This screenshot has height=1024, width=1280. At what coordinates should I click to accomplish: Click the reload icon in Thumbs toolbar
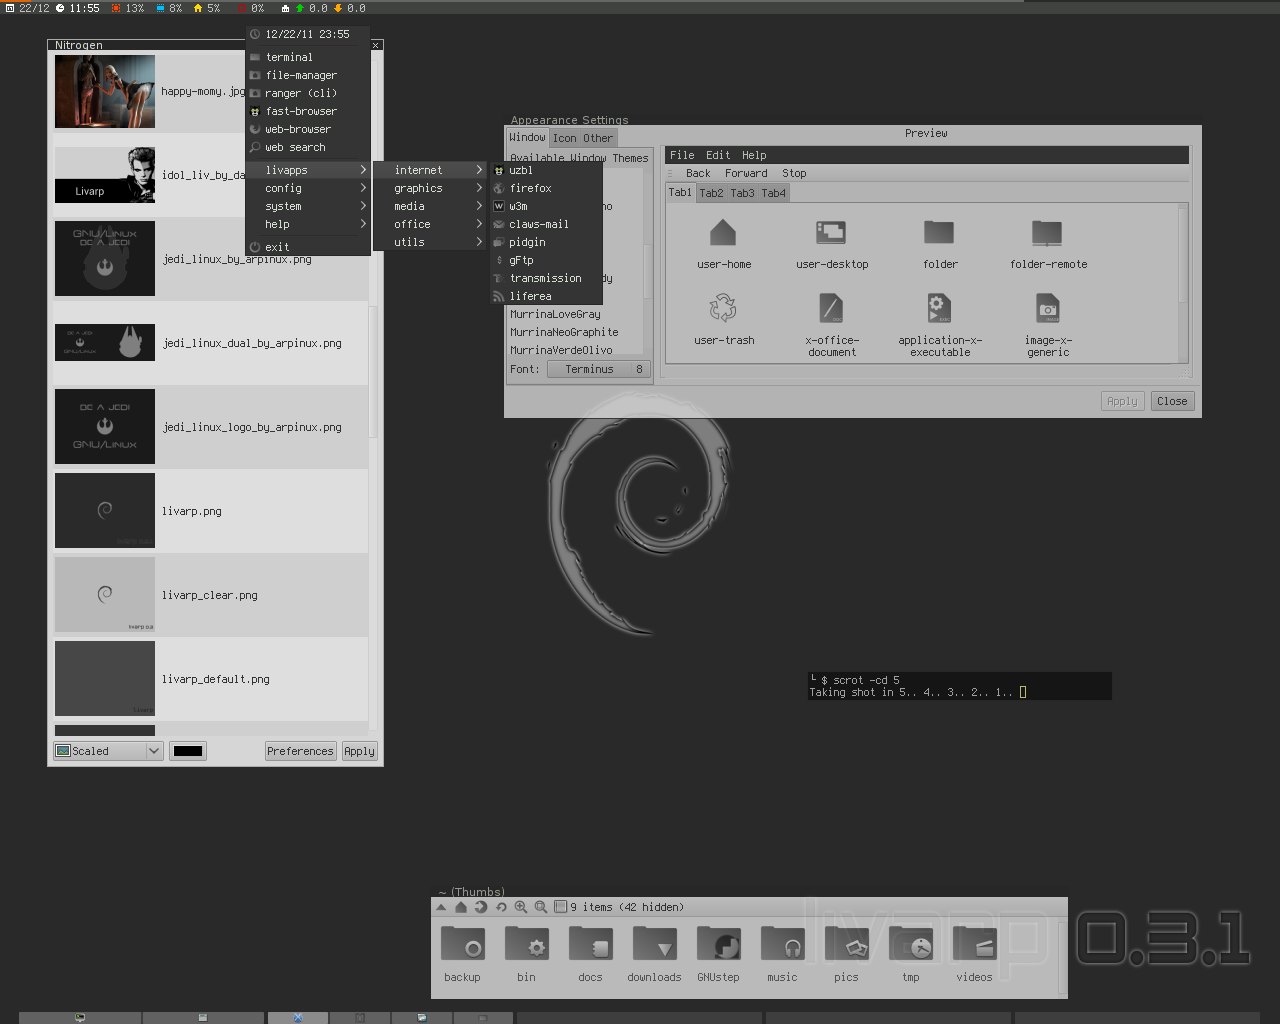pyautogui.click(x=501, y=907)
